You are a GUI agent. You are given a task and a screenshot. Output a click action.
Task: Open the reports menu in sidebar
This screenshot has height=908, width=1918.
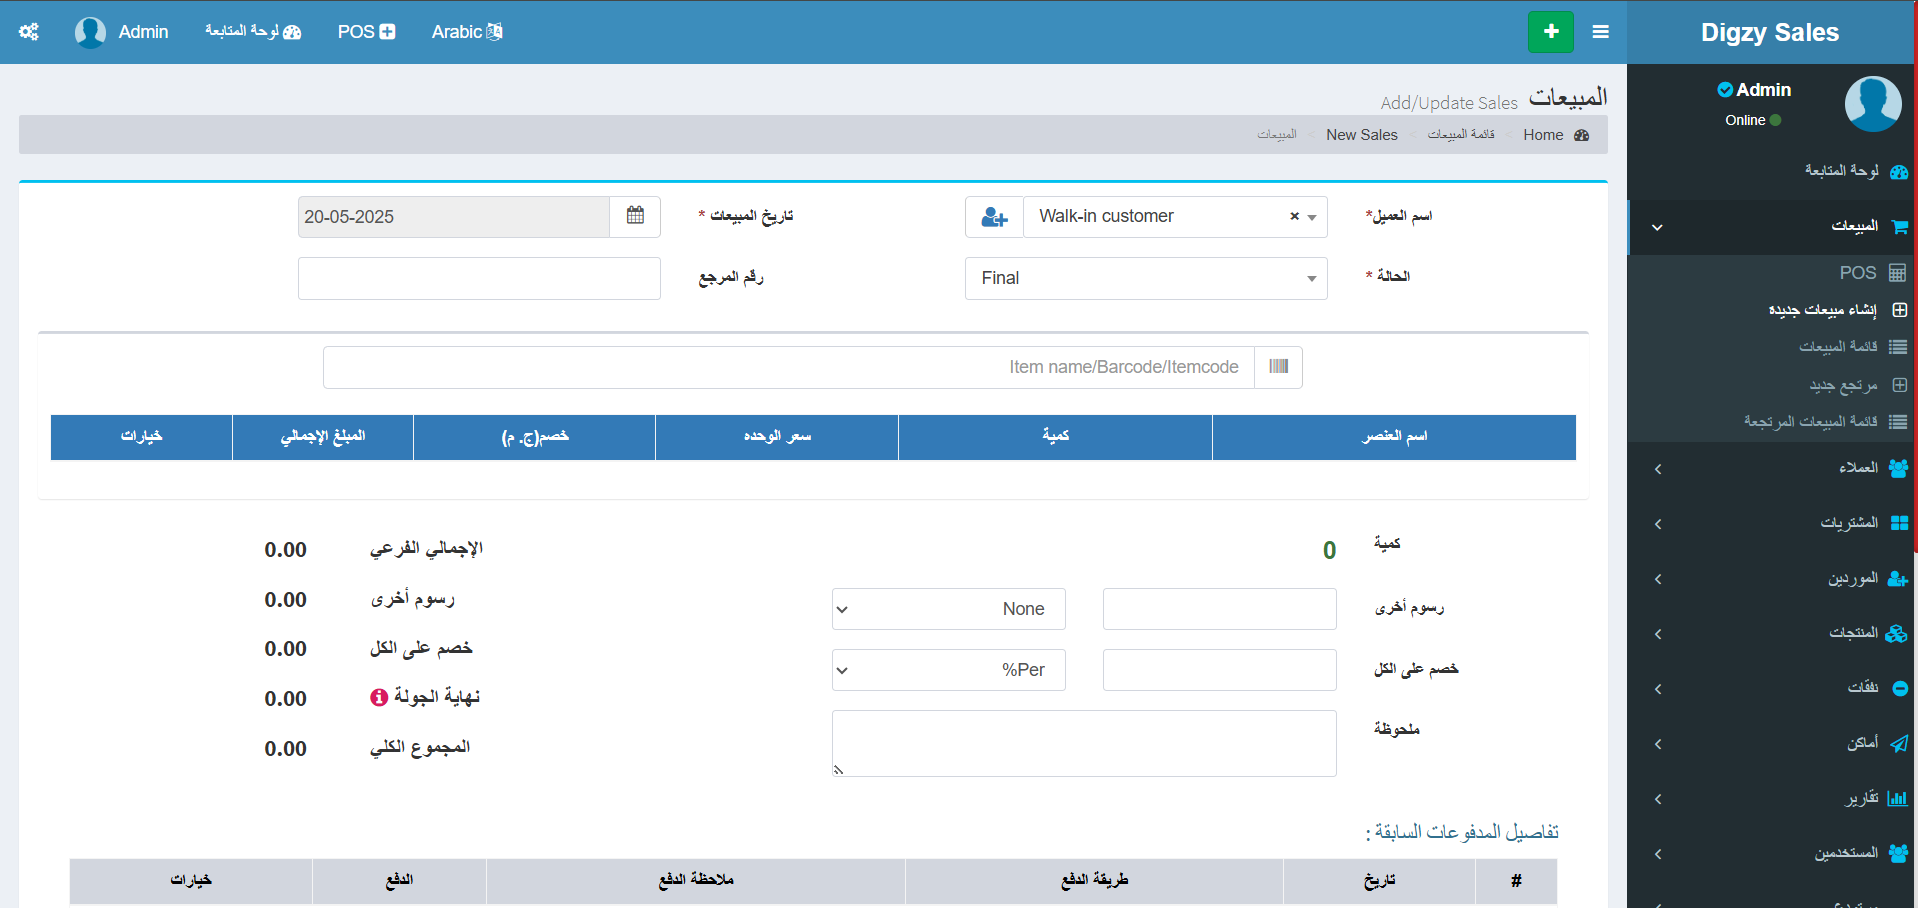click(x=1862, y=798)
